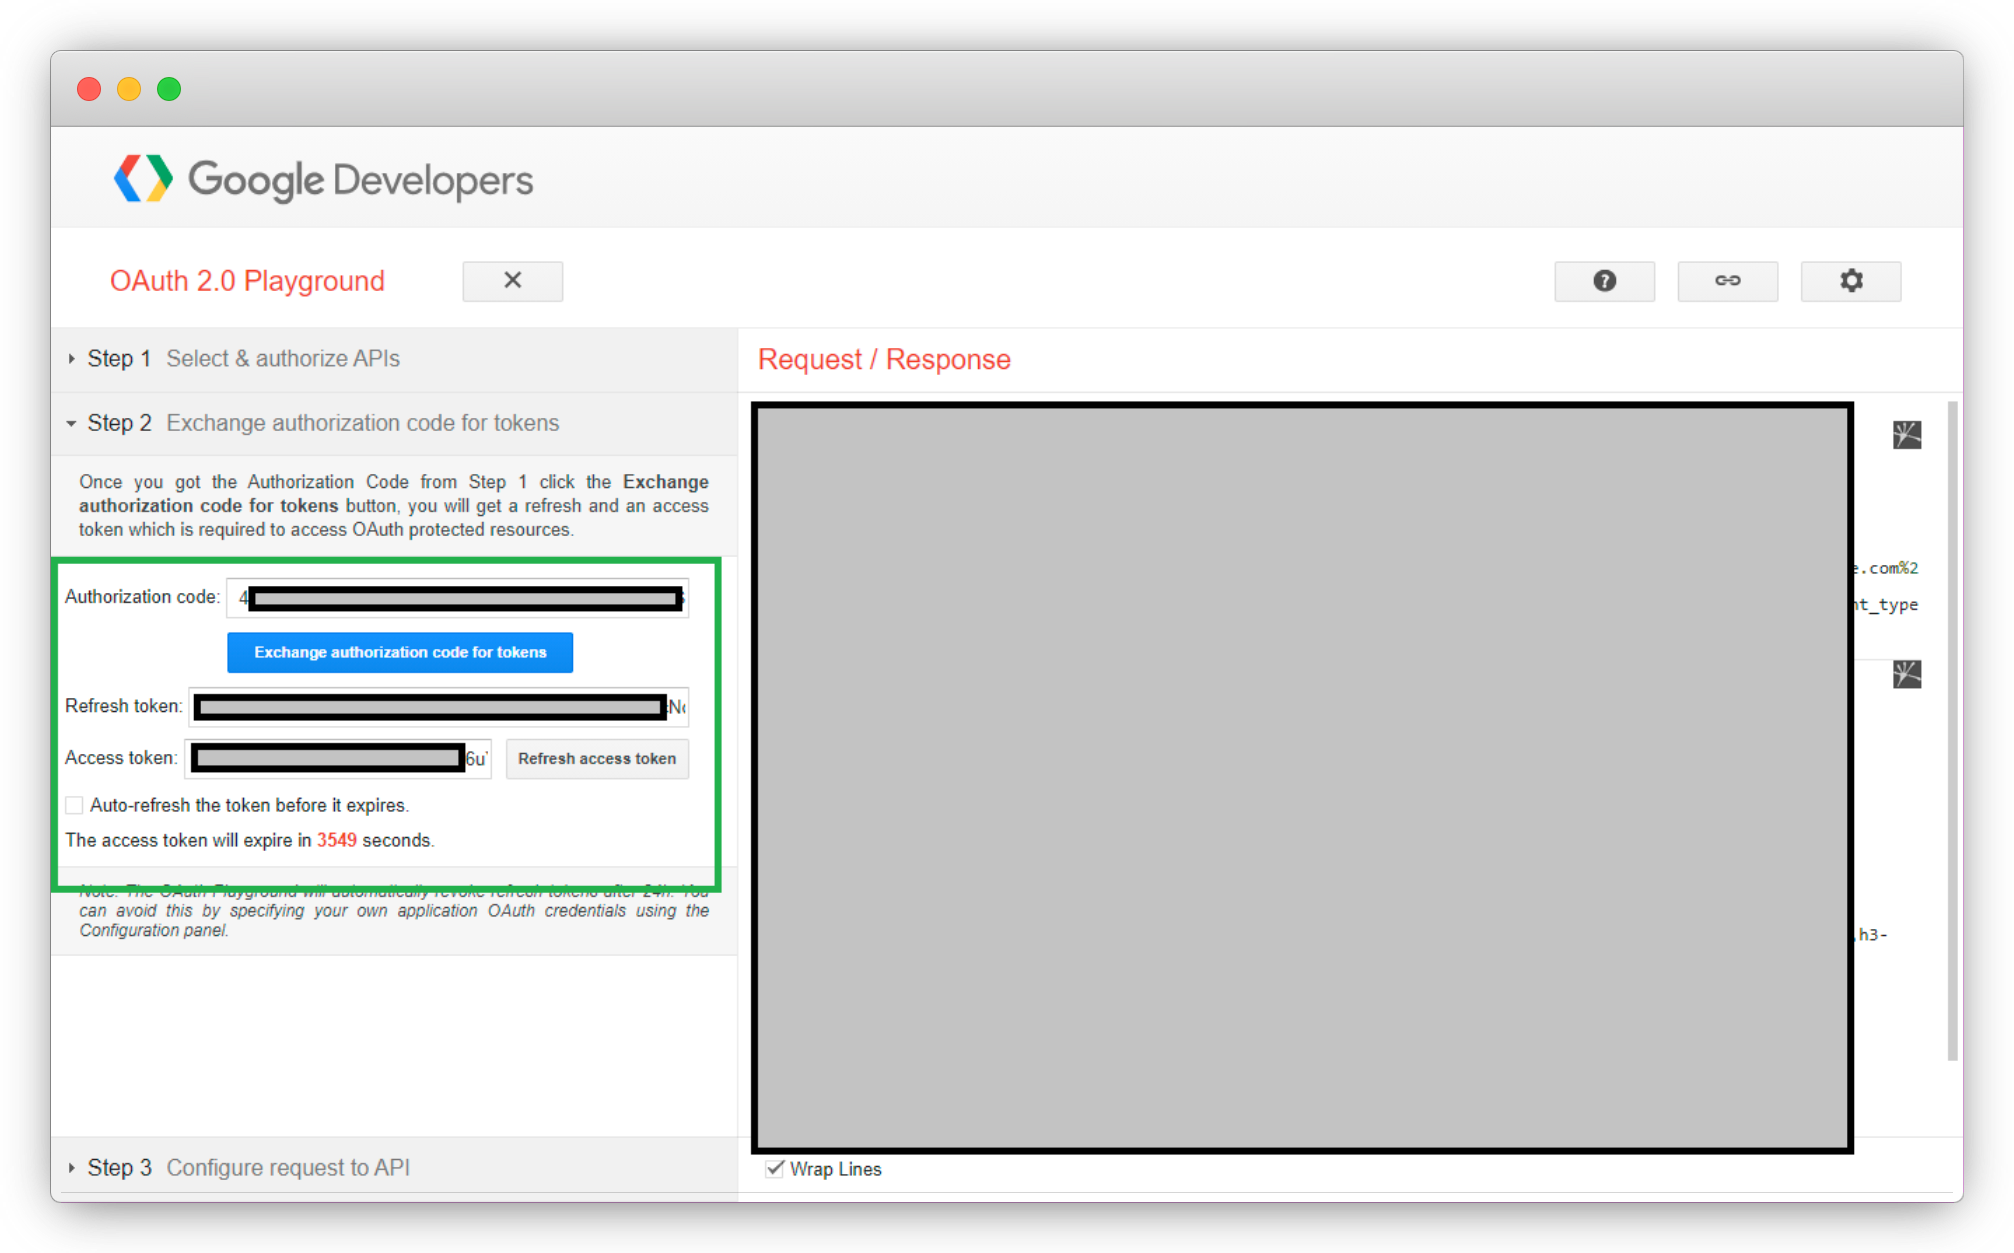Enable Auto-refresh the token before it expires
2014x1253 pixels.
tap(74, 805)
